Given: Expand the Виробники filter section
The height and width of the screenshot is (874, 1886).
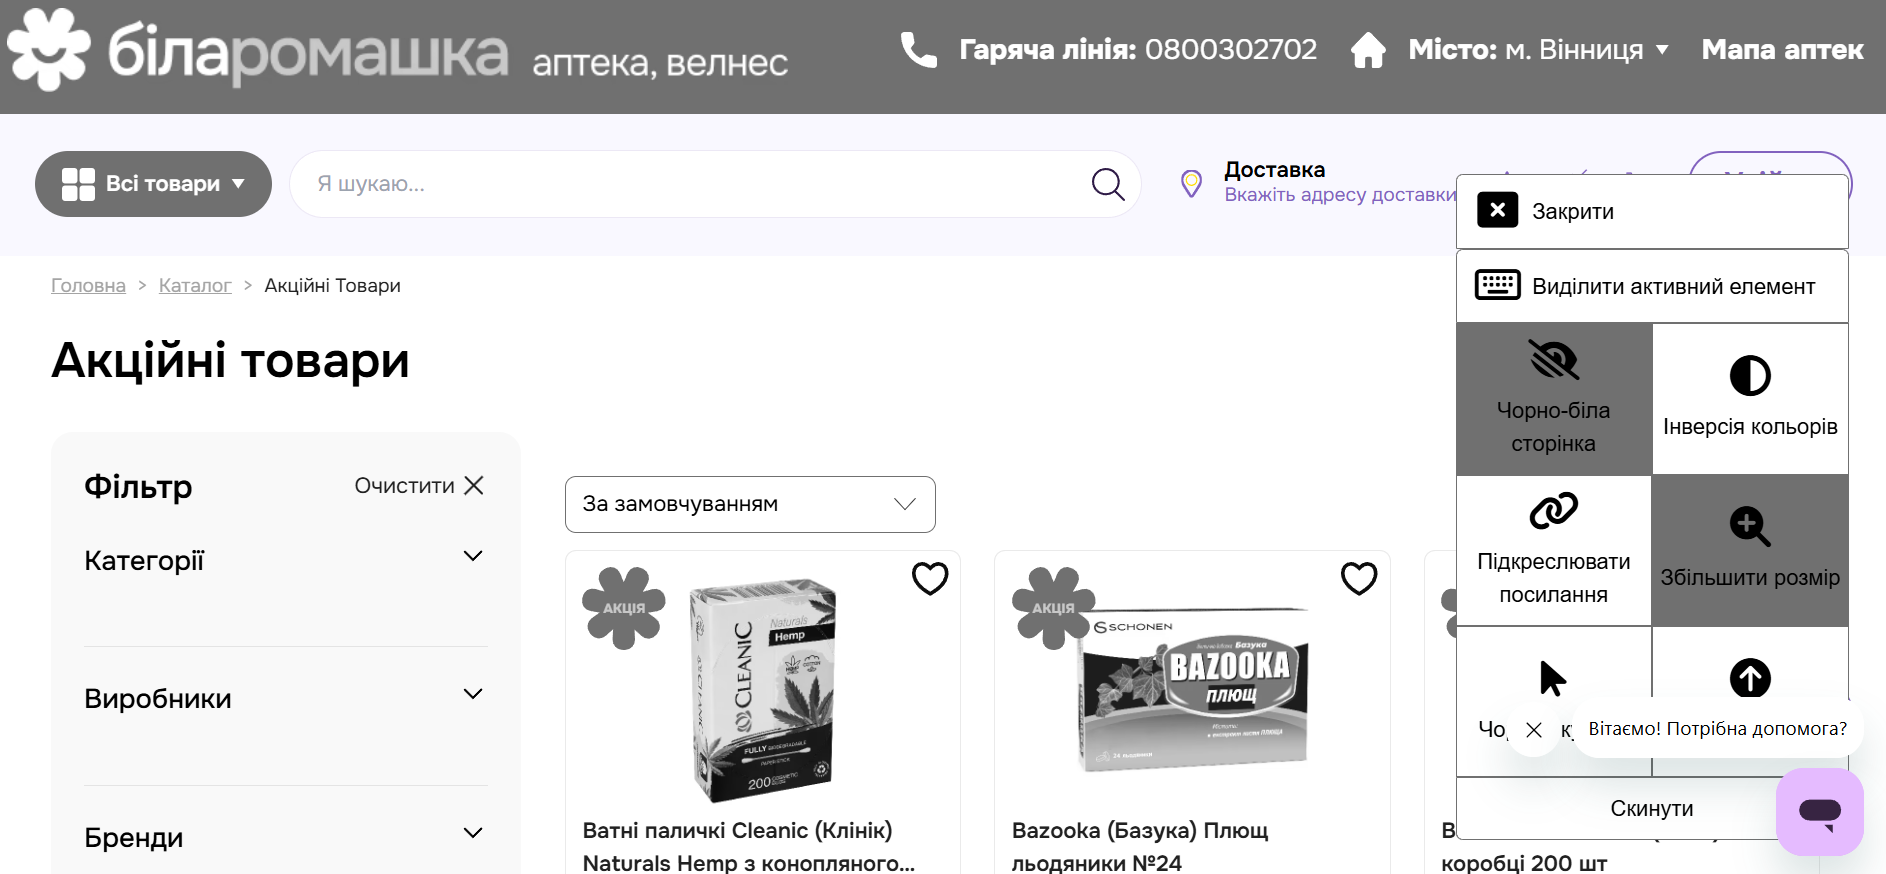Looking at the screenshot, I should click(x=285, y=698).
